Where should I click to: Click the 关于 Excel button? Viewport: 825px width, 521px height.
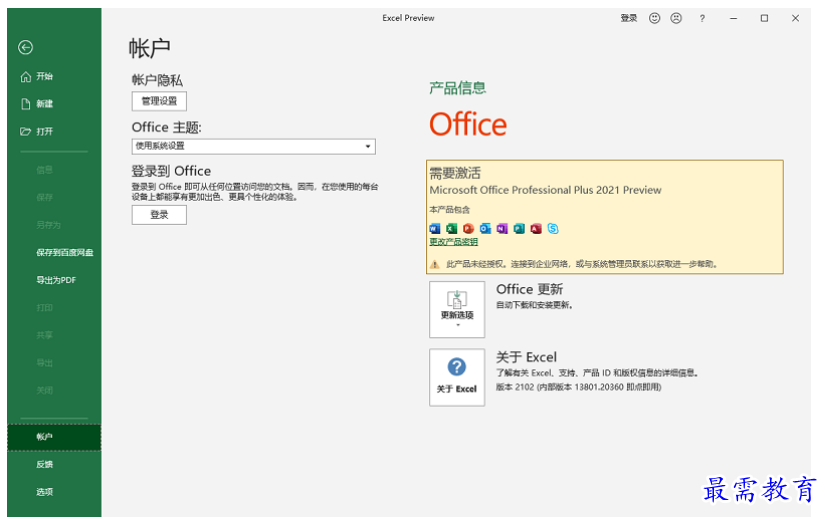457,377
